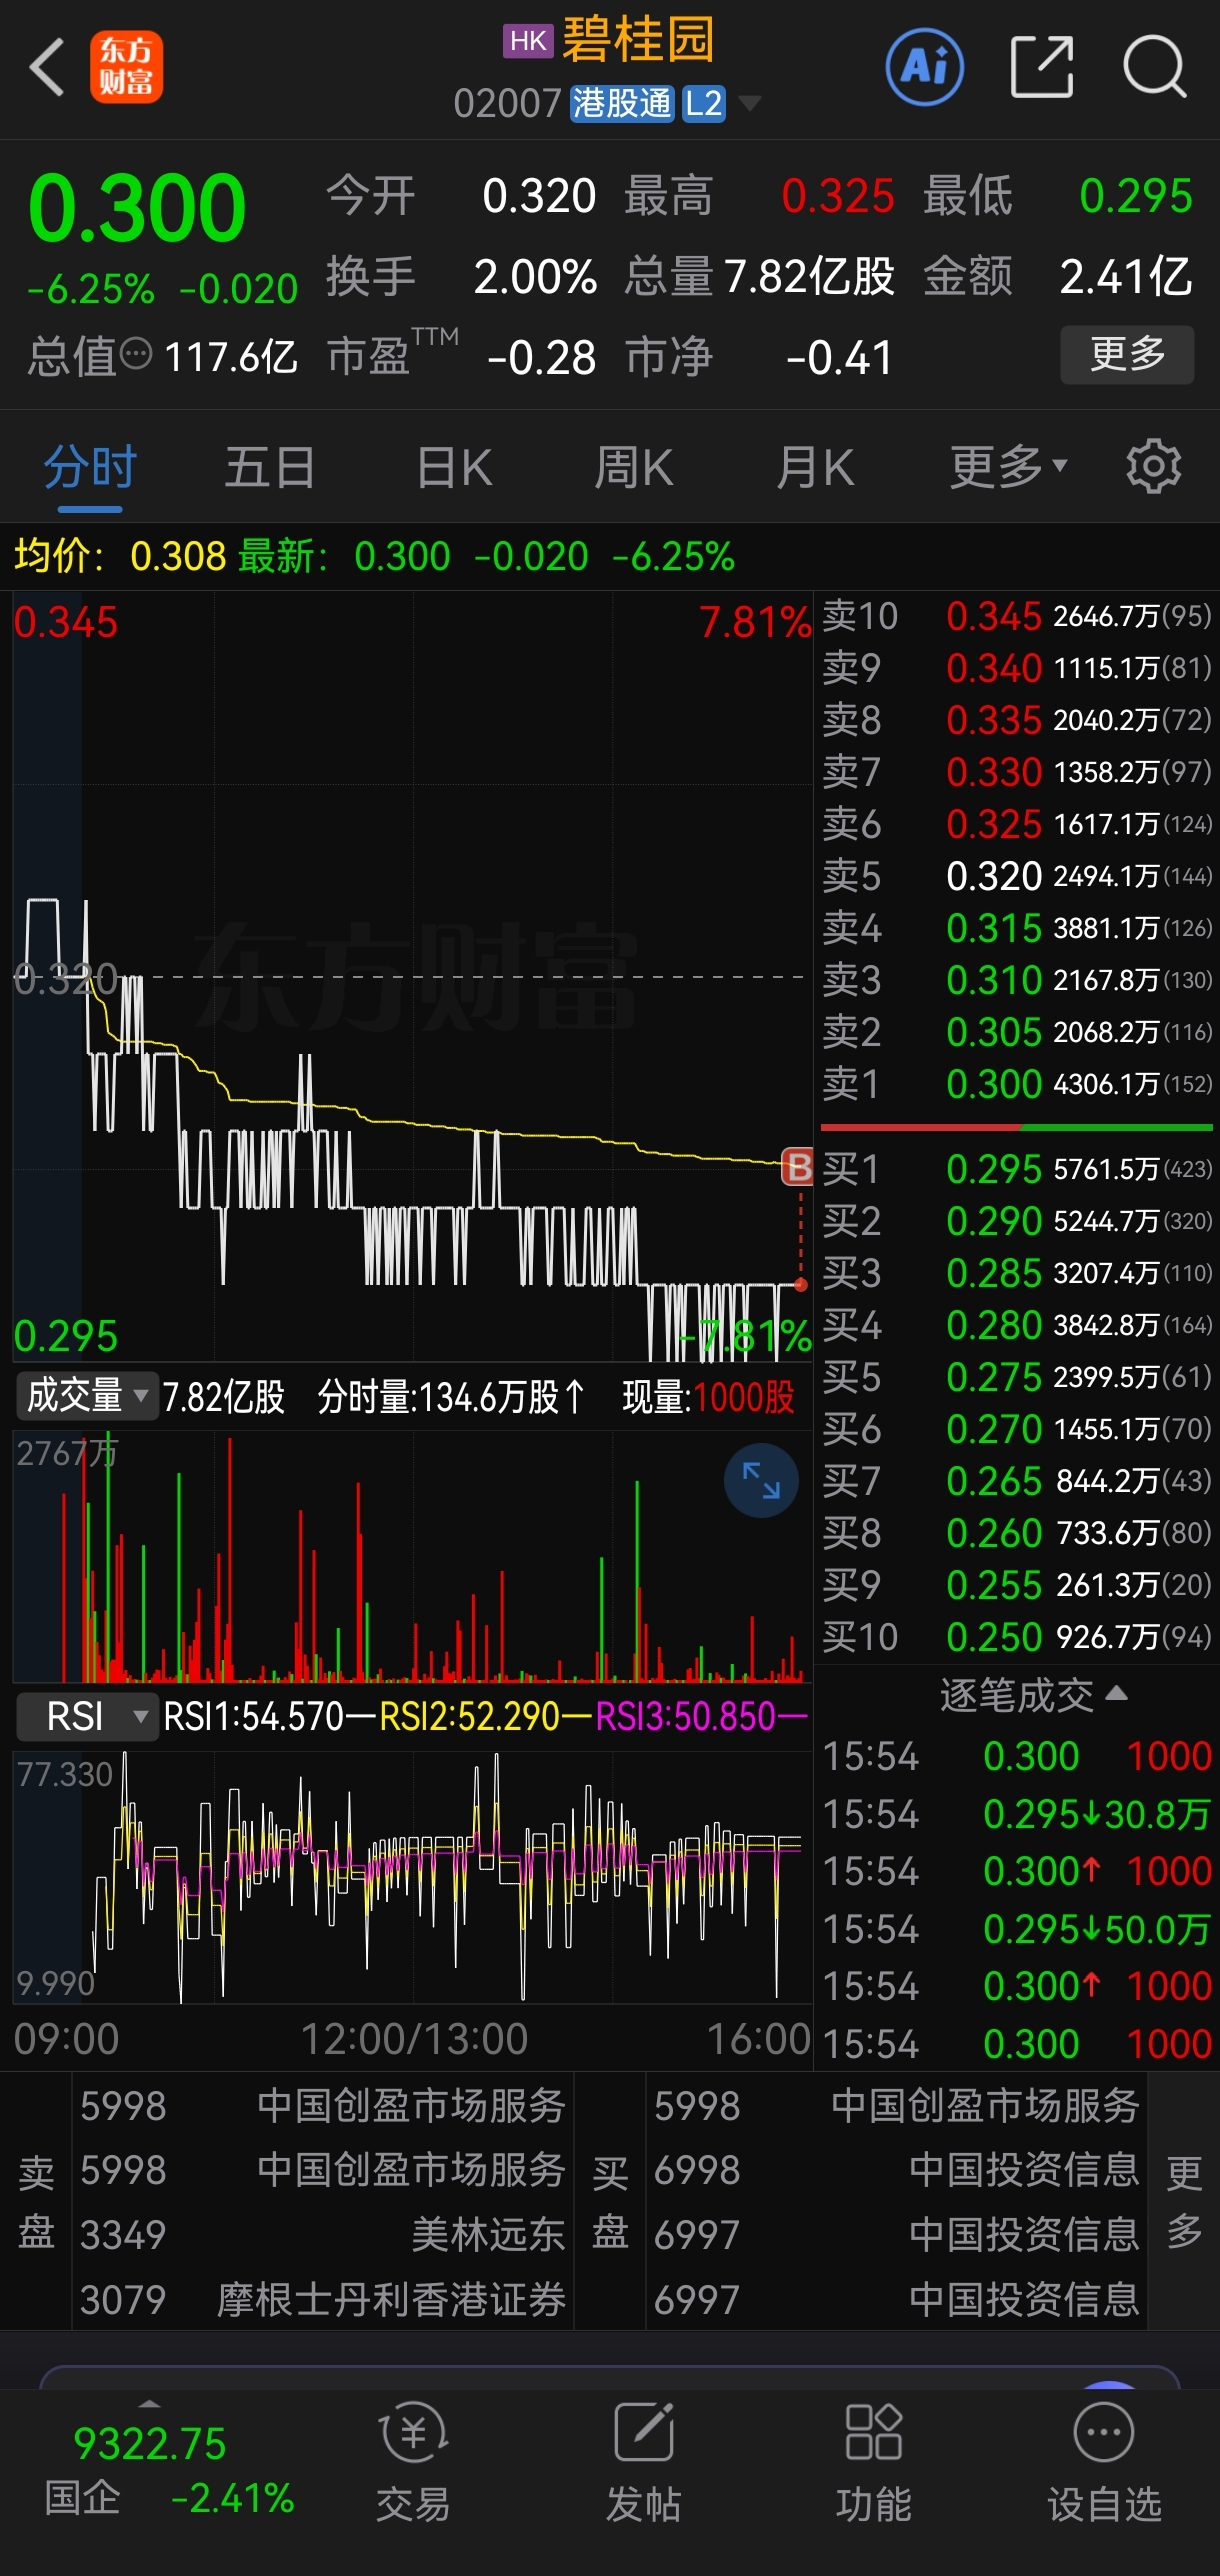Image resolution: width=1220 pixels, height=2576 pixels.
Task: Tap the B marker on price chart
Action: click(x=797, y=1166)
